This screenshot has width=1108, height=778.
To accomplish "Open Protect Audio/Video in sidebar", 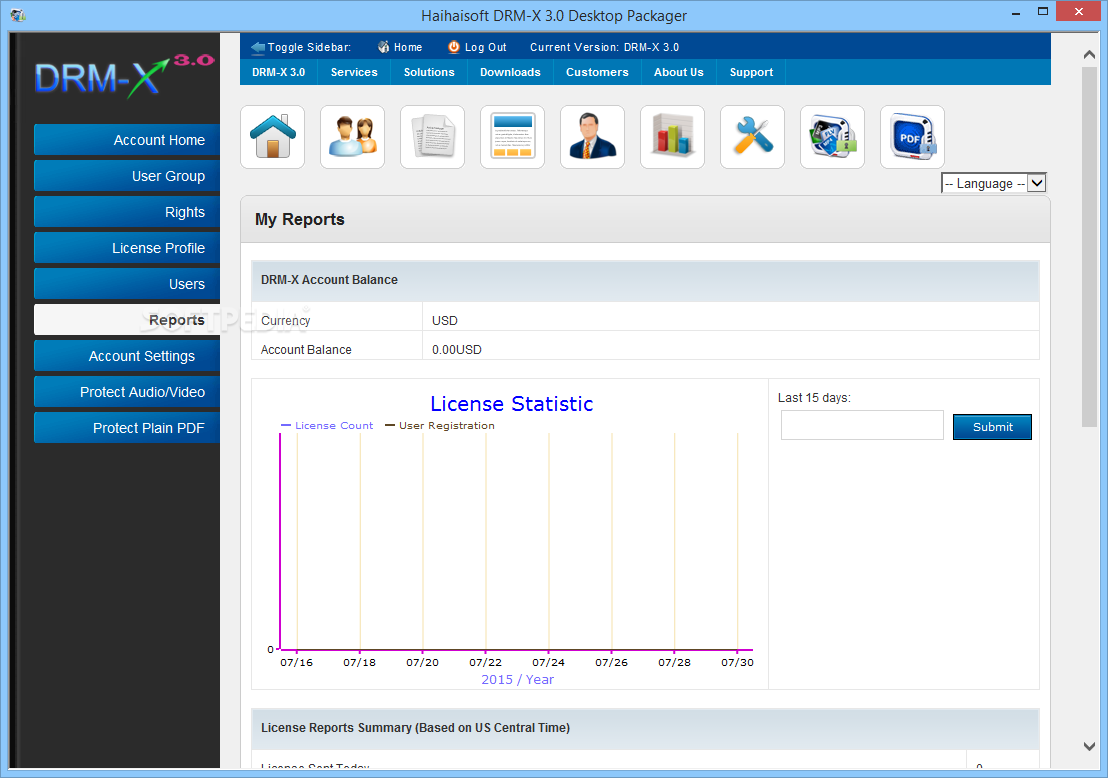I will (127, 392).
